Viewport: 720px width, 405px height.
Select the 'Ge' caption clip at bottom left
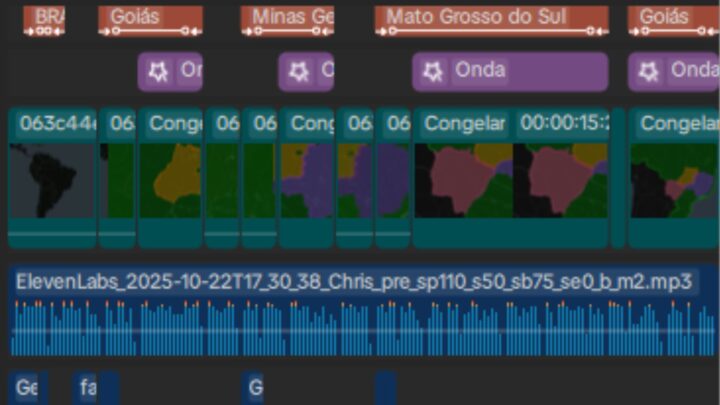click(28, 388)
